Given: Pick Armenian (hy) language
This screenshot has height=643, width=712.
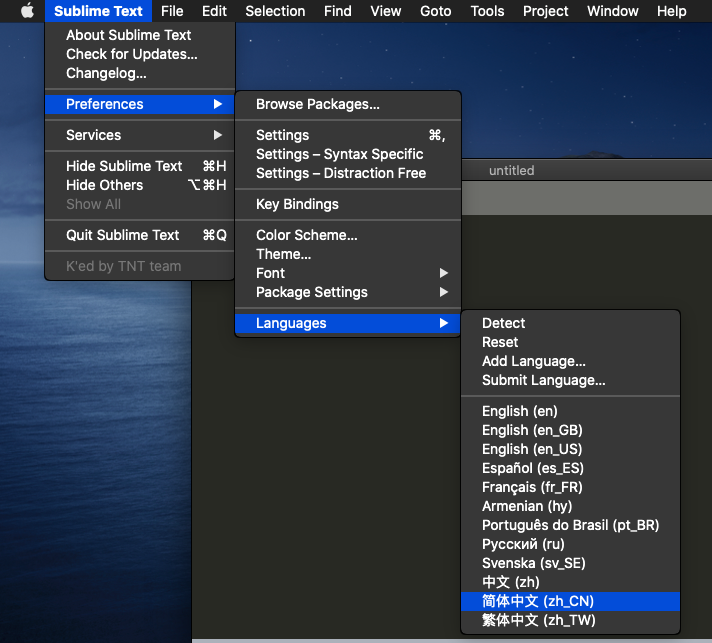Looking at the screenshot, I should 570,506.
